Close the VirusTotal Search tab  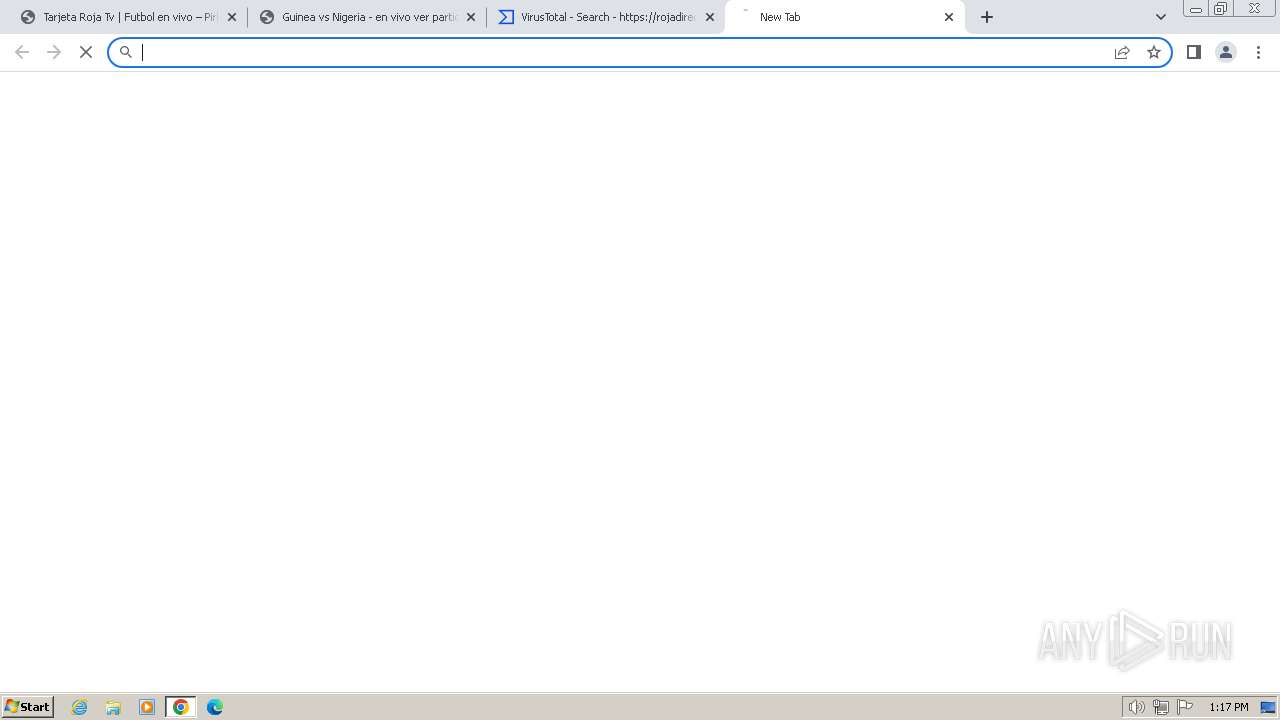[x=710, y=17]
